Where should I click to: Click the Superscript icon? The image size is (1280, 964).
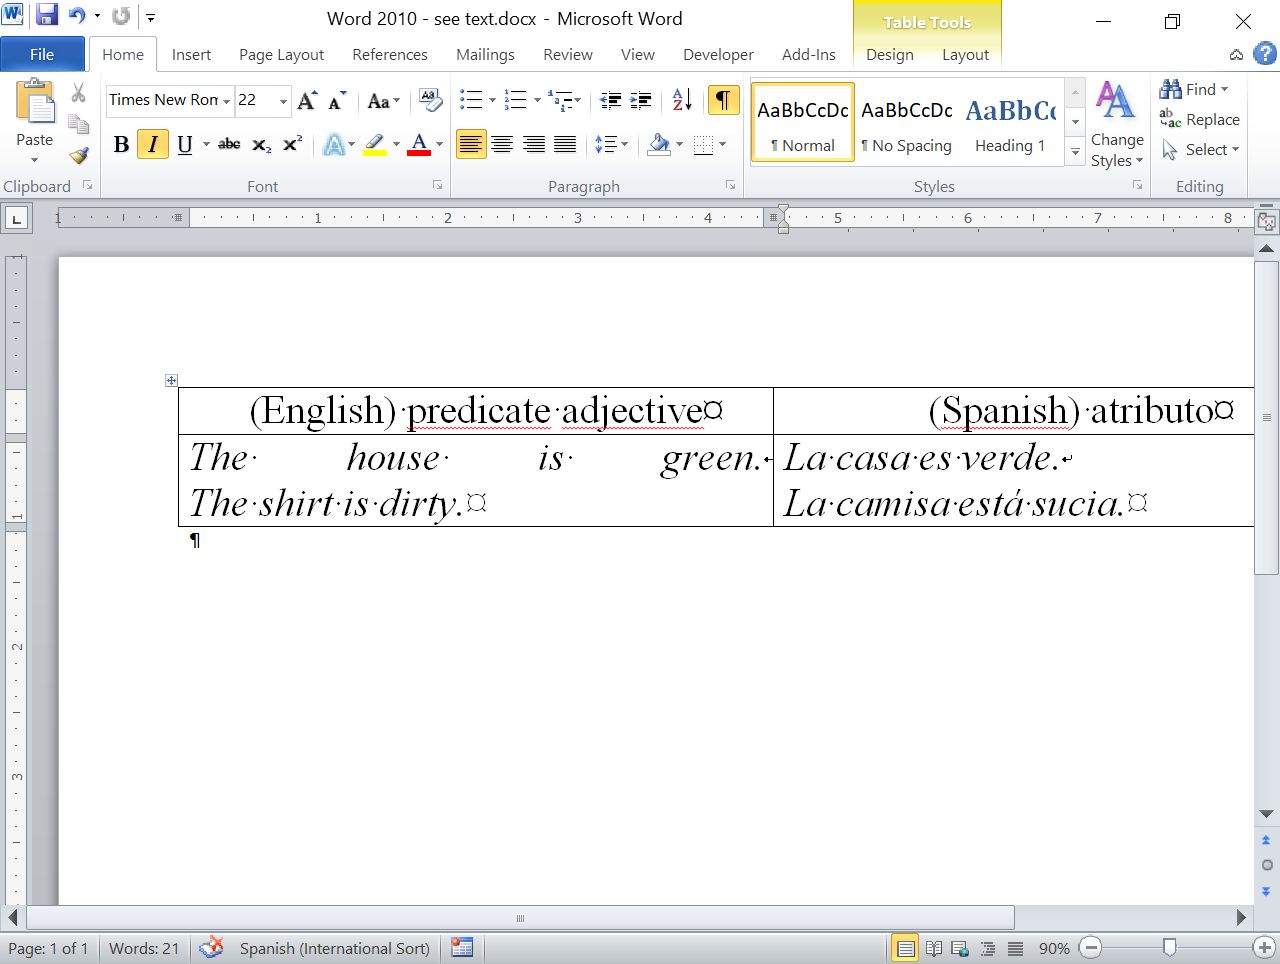[x=292, y=145]
